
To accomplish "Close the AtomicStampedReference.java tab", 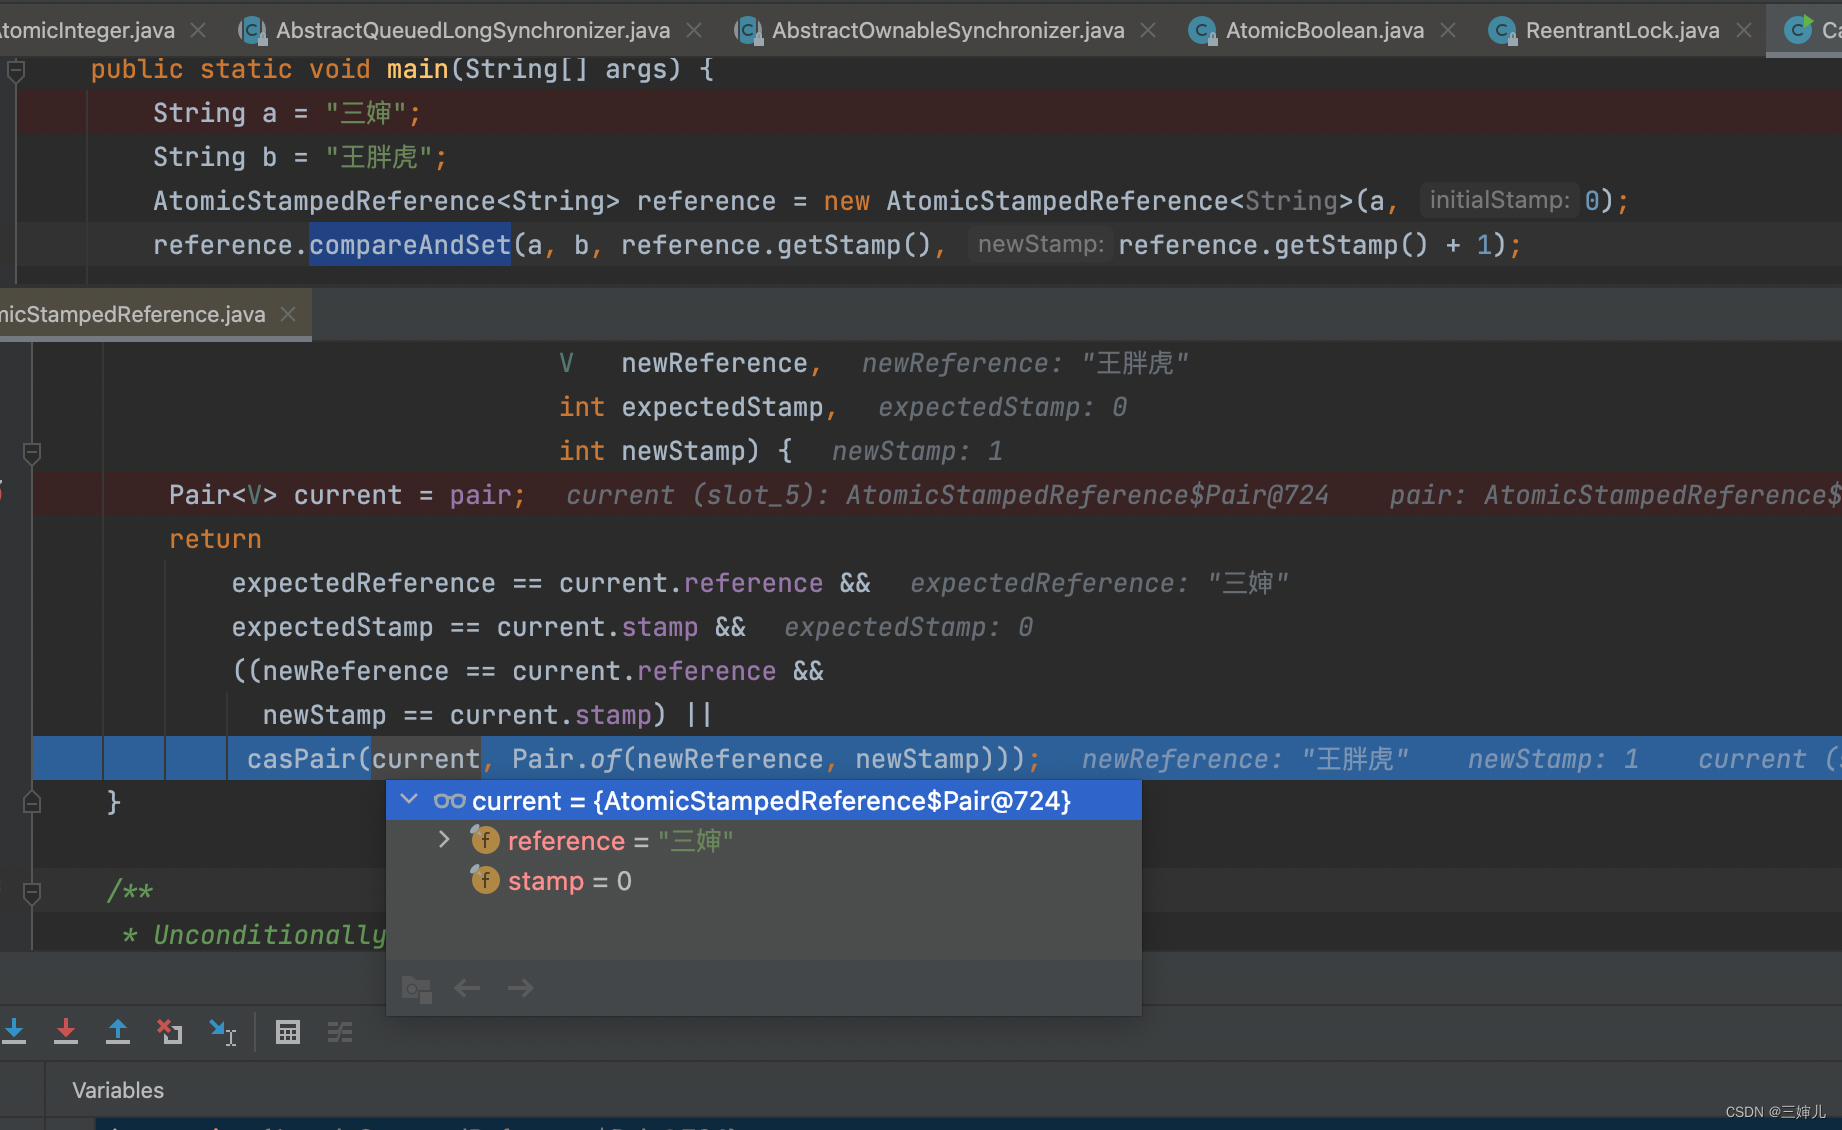I will 288,314.
